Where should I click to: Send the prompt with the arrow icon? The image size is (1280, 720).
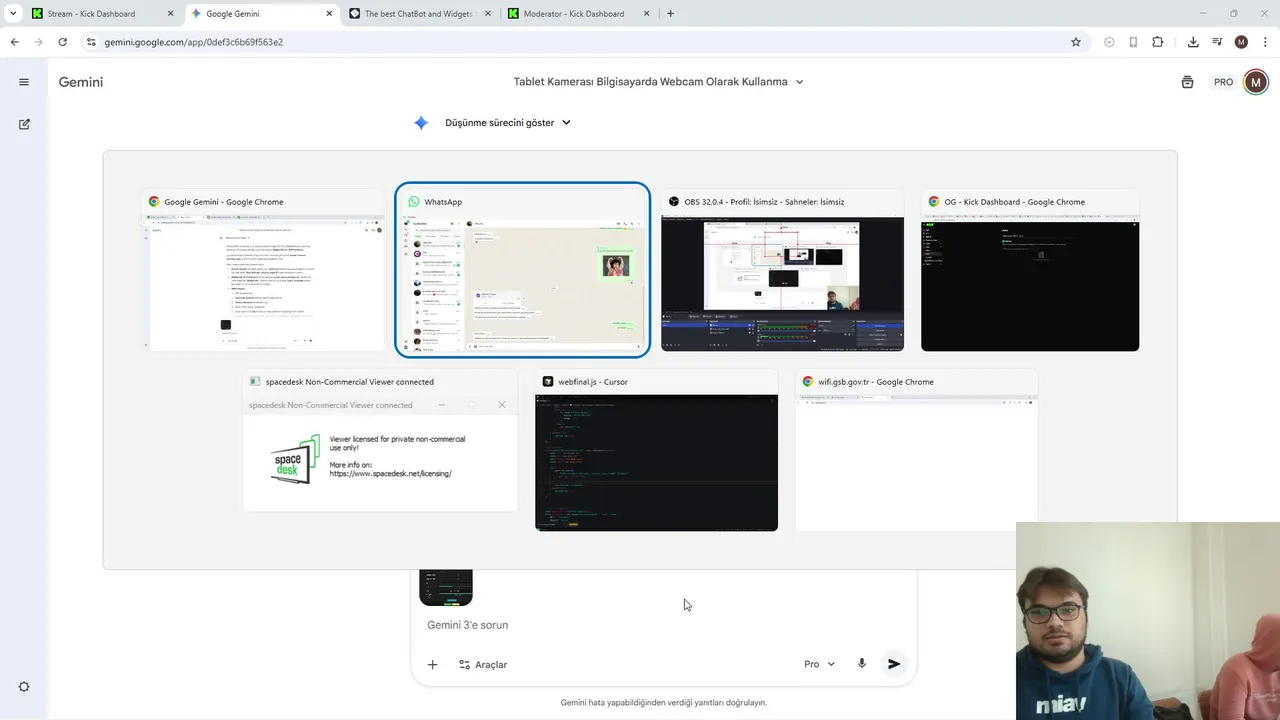894,664
